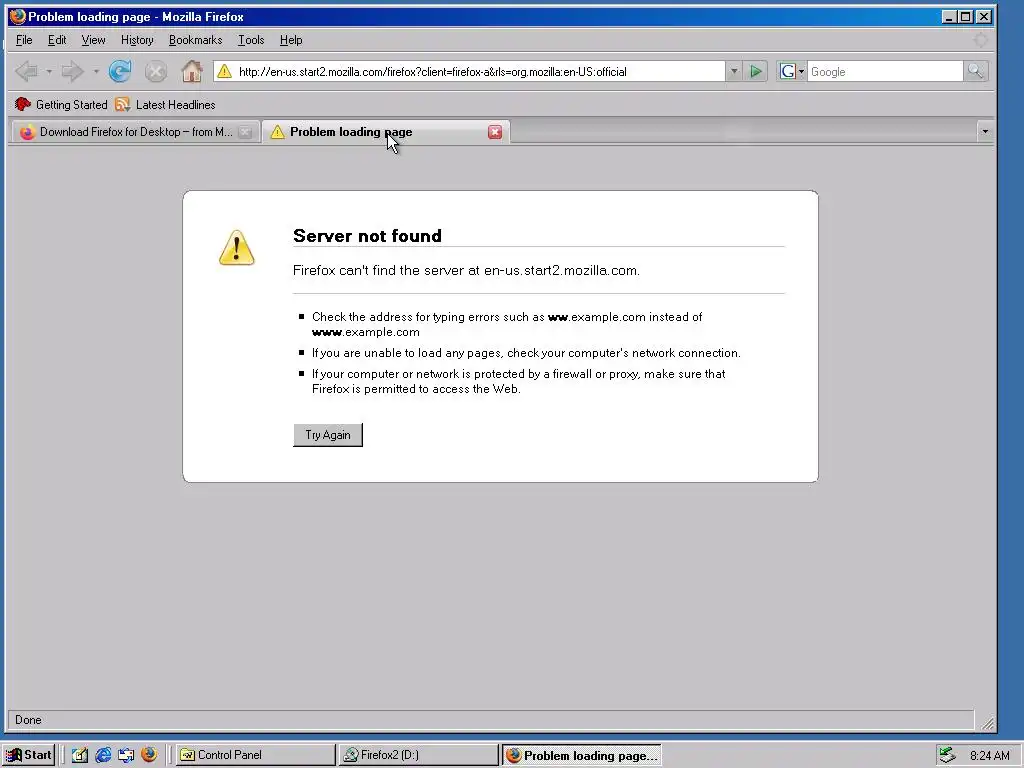The height and width of the screenshot is (768, 1024).
Task: Open the File menu
Action: click(24, 40)
